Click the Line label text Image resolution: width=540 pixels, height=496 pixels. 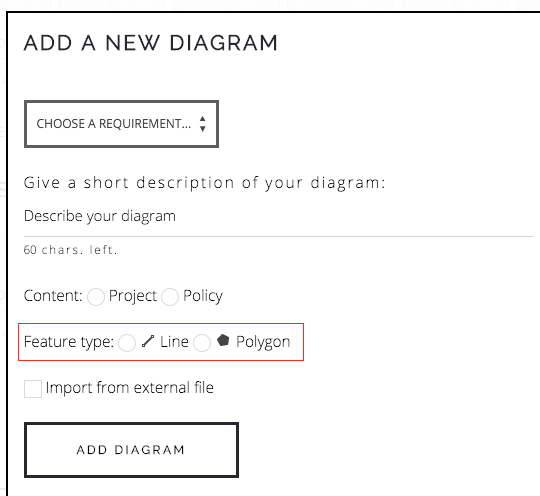tap(174, 342)
